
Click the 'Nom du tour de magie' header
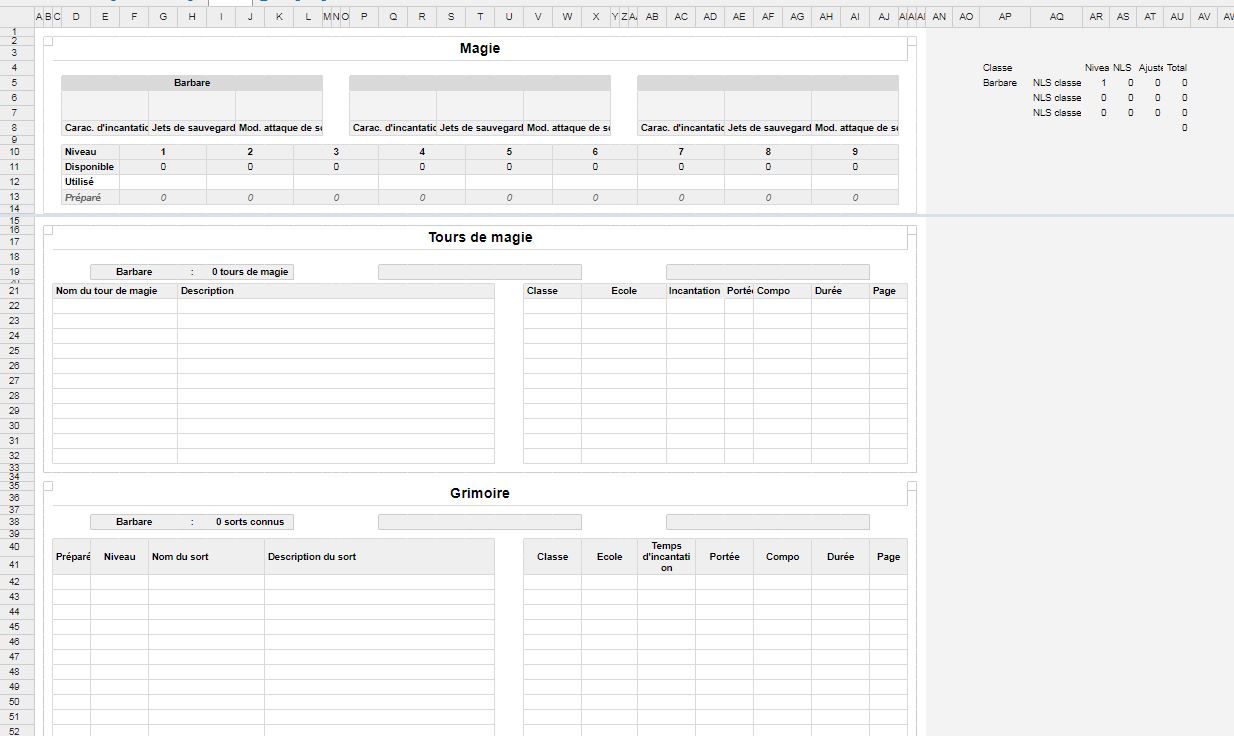[115, 291]
